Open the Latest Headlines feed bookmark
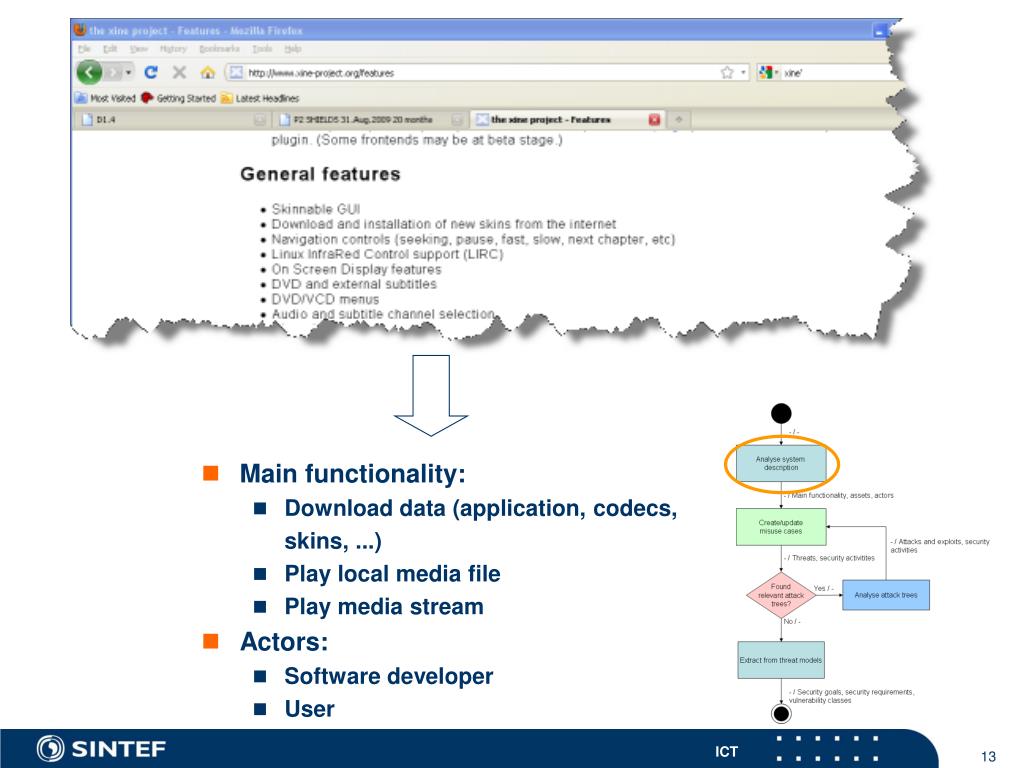 [260, 98]
